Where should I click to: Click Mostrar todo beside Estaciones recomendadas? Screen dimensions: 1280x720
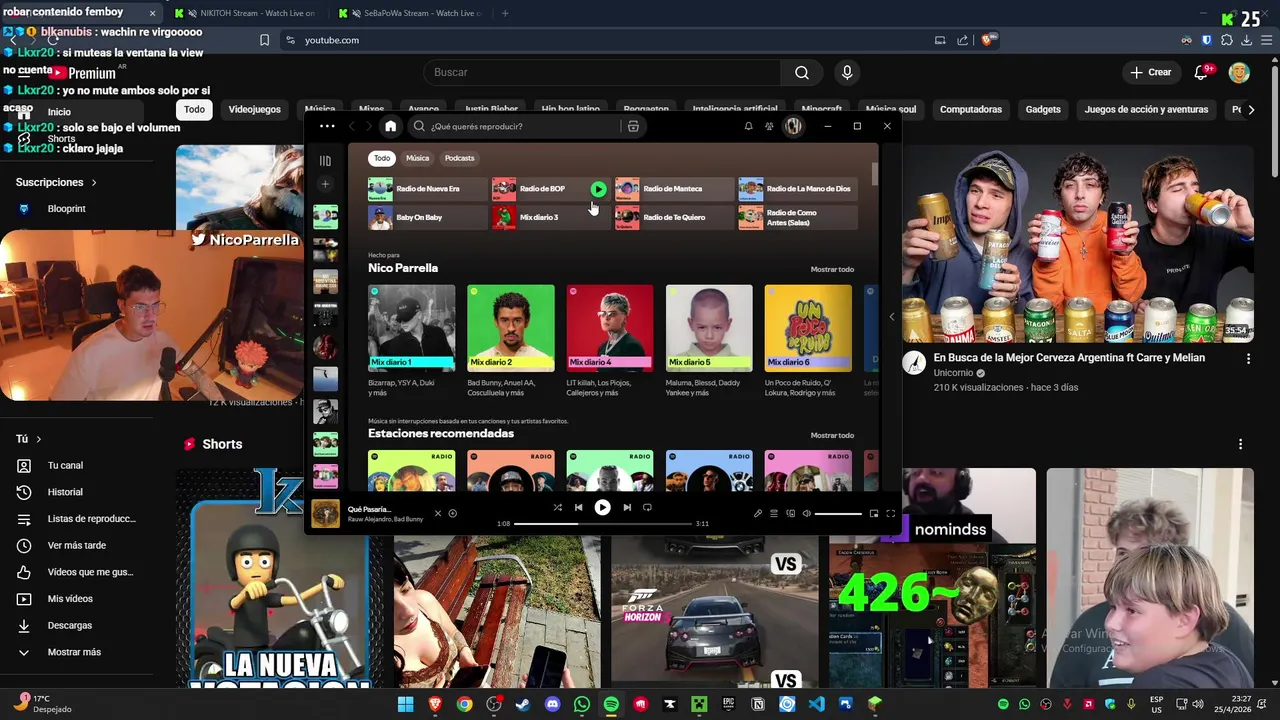[x=832, y=435]
